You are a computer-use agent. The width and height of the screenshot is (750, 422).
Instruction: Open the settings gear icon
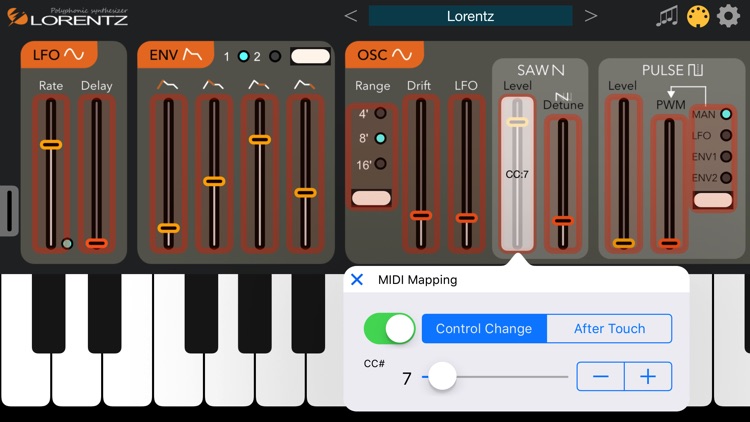(x=728, y=16)
